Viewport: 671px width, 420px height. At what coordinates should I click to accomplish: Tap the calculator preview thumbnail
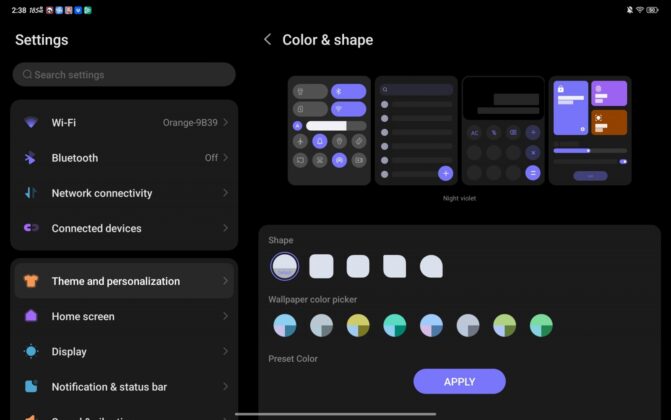[503, 131]
